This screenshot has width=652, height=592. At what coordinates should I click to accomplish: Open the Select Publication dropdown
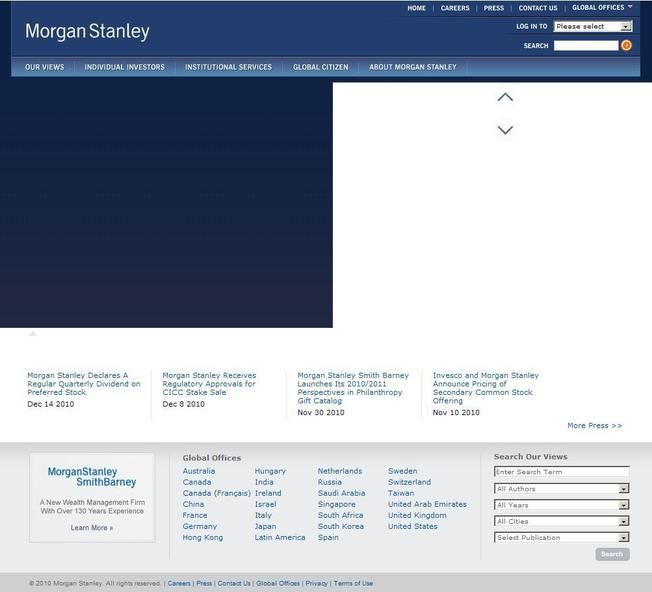561,538
